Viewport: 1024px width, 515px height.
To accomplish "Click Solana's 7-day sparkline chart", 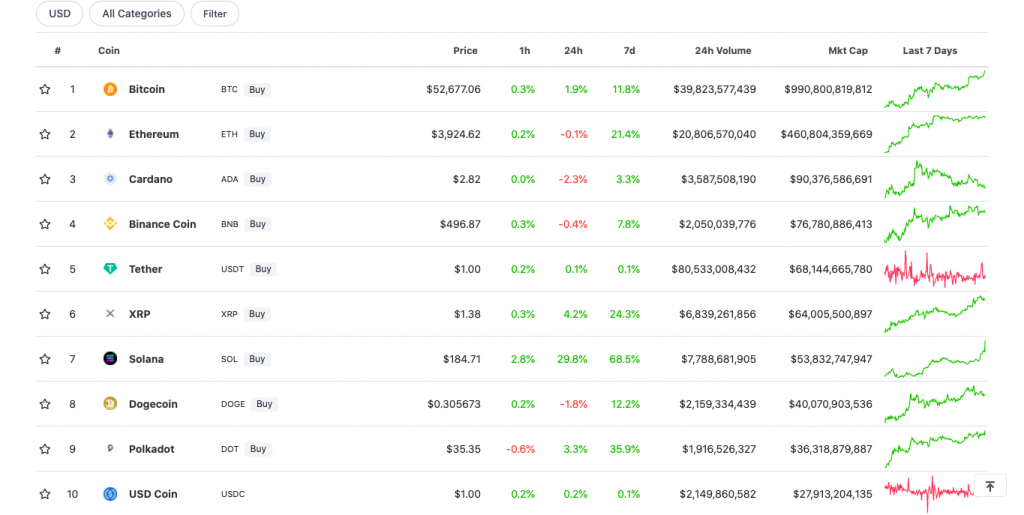I will [x=935, y=359].
